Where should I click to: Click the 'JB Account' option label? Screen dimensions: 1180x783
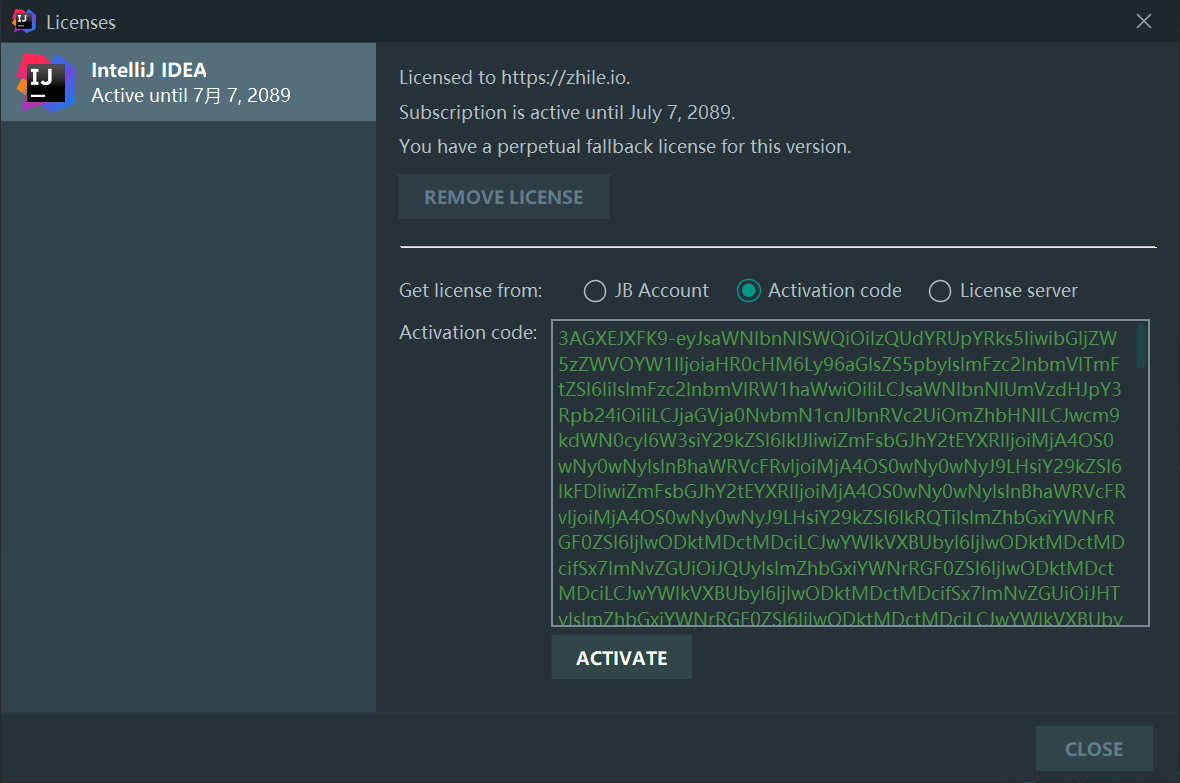pos(661,291)
